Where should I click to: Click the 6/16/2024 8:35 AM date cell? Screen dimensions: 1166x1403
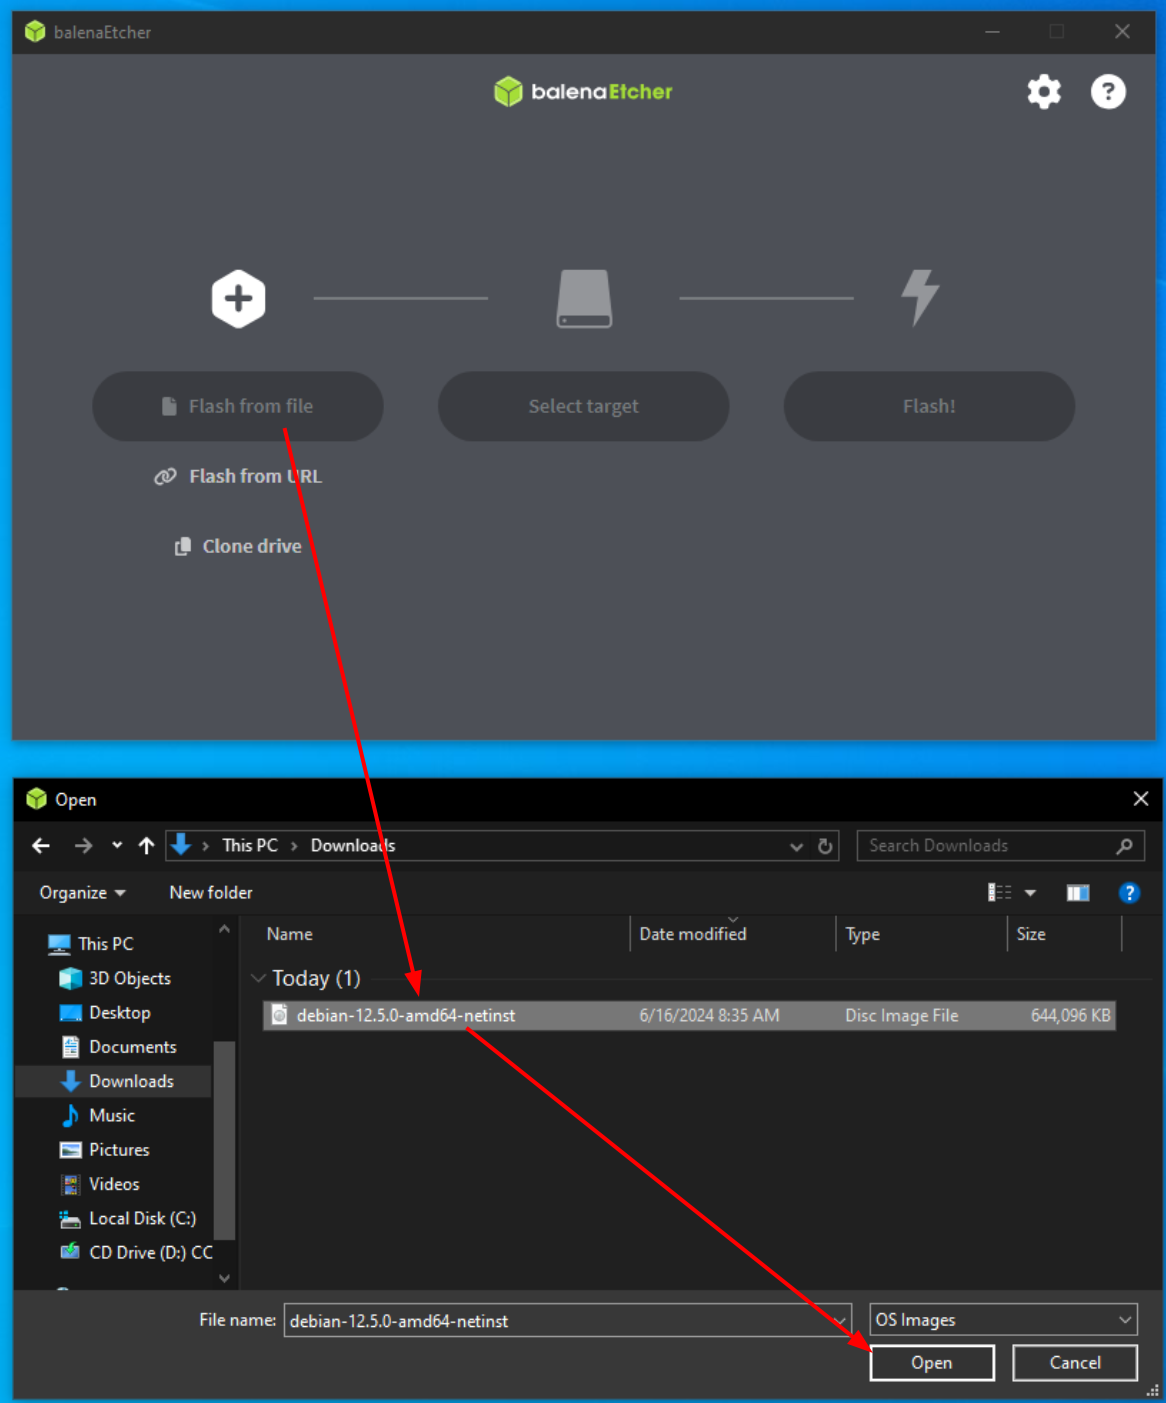pyautogui.click(x=709, y=1016)
